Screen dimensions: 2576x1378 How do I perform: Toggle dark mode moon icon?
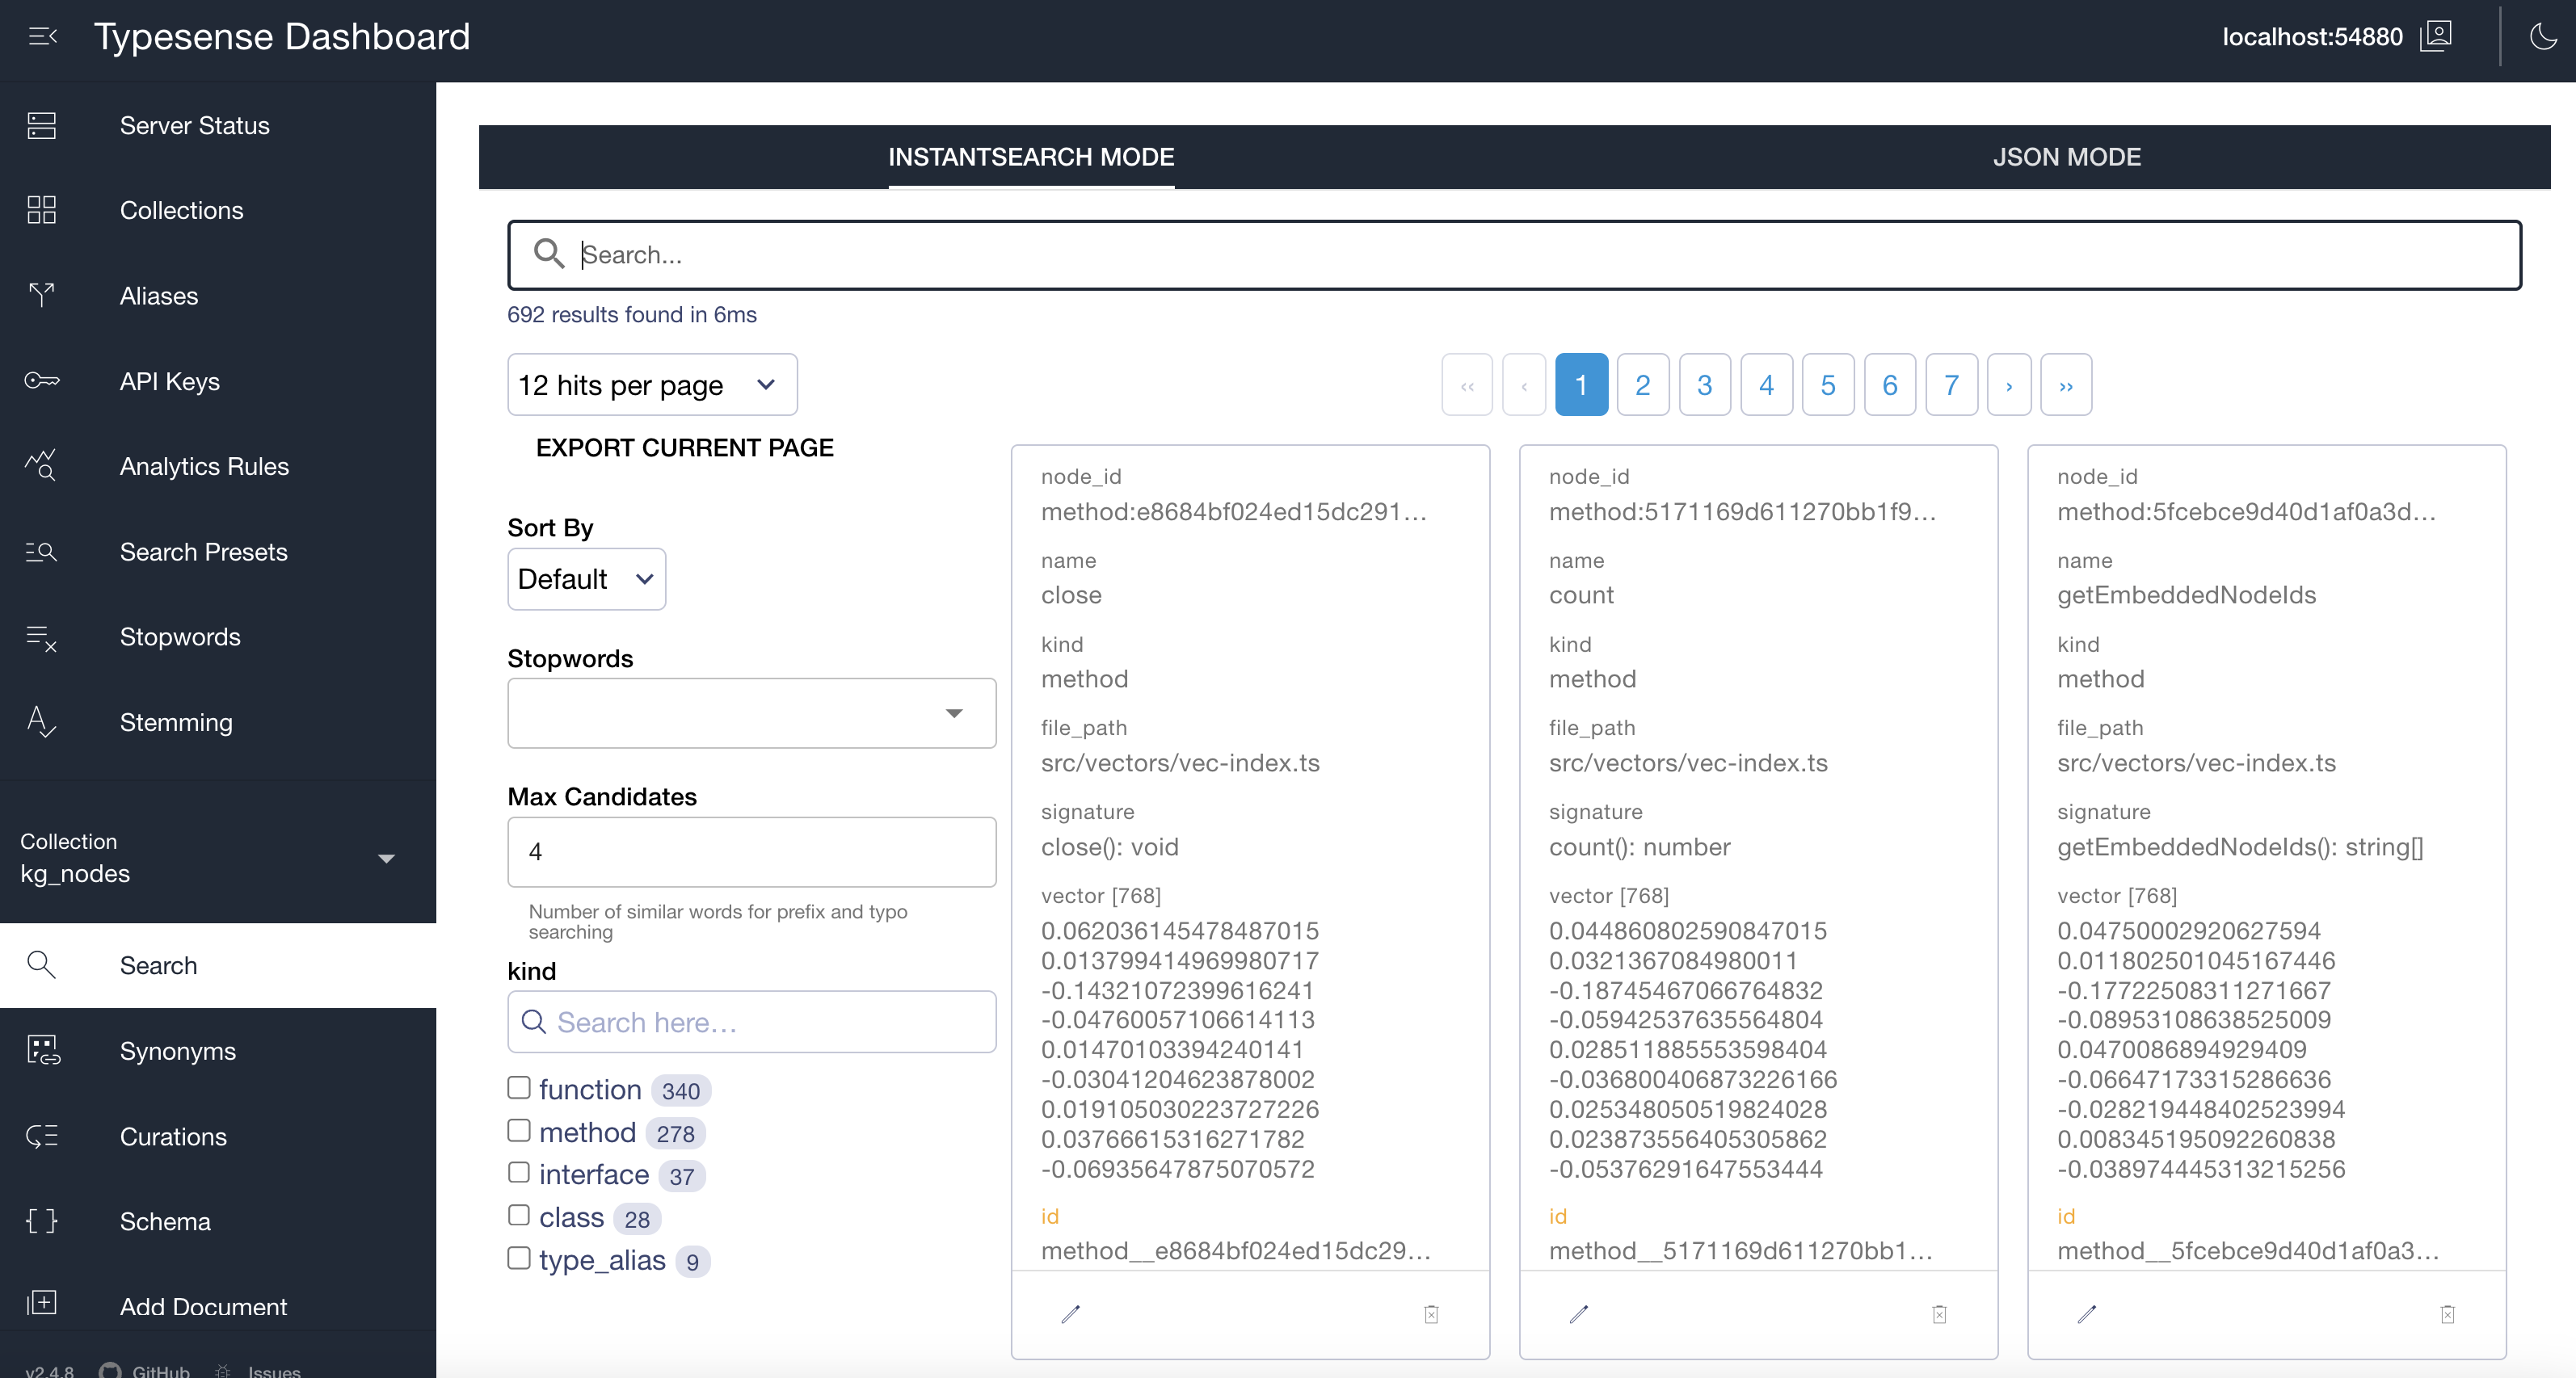[x=2543, y=37]
